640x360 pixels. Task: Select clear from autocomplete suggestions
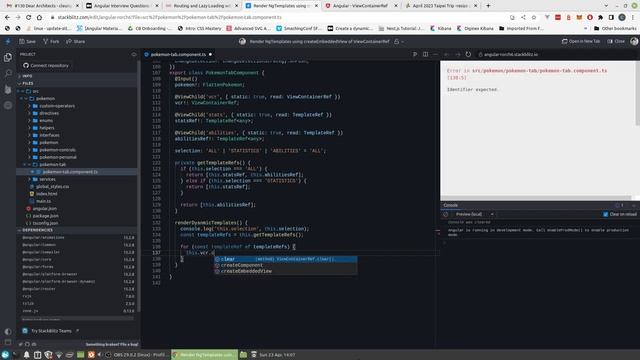[286, 259]
